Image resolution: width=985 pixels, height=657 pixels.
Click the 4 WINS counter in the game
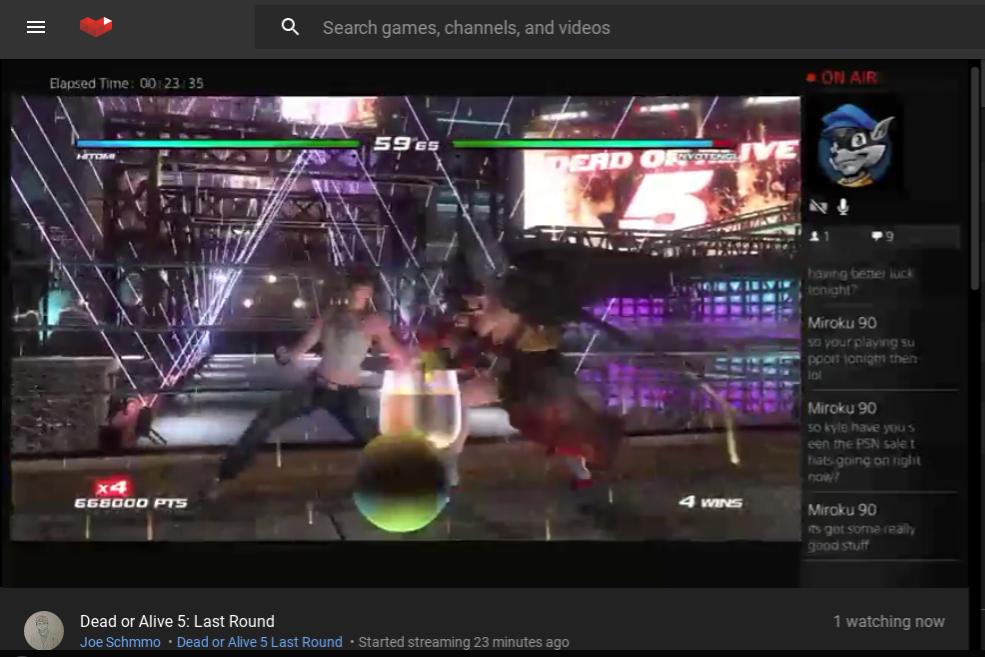[710, 502]
